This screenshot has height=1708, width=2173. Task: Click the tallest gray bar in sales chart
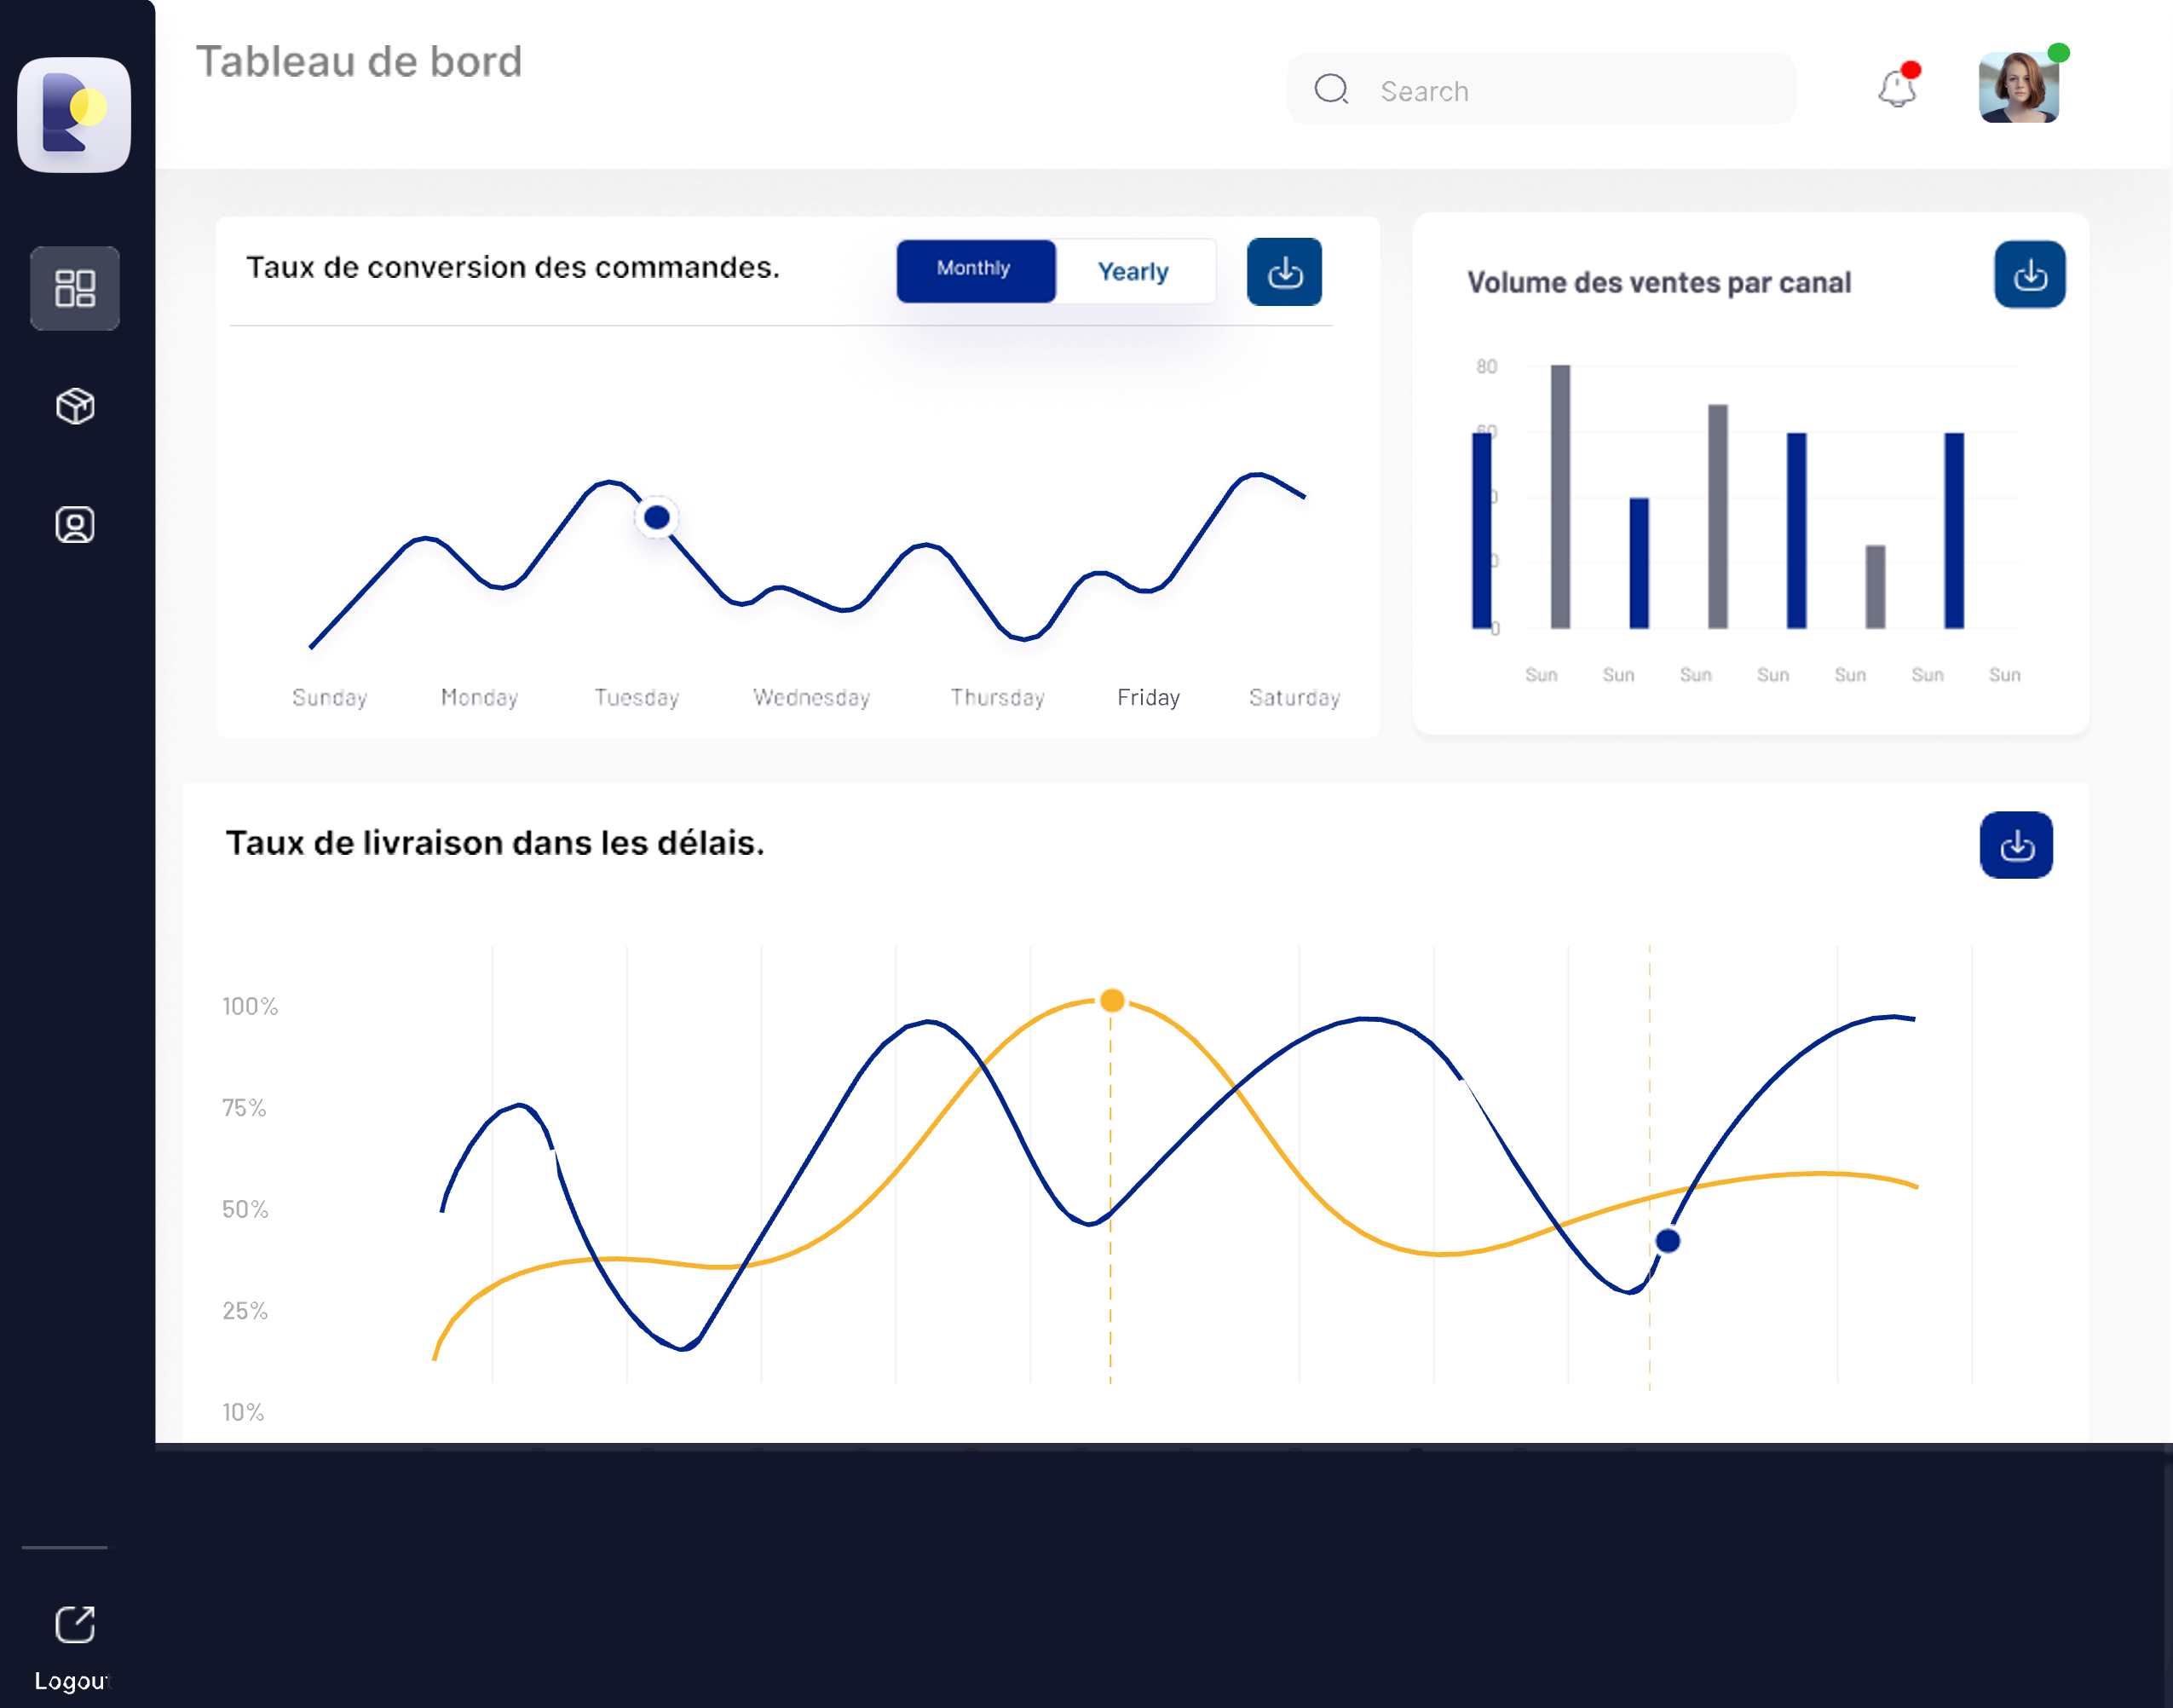(x=1560, y=496)
